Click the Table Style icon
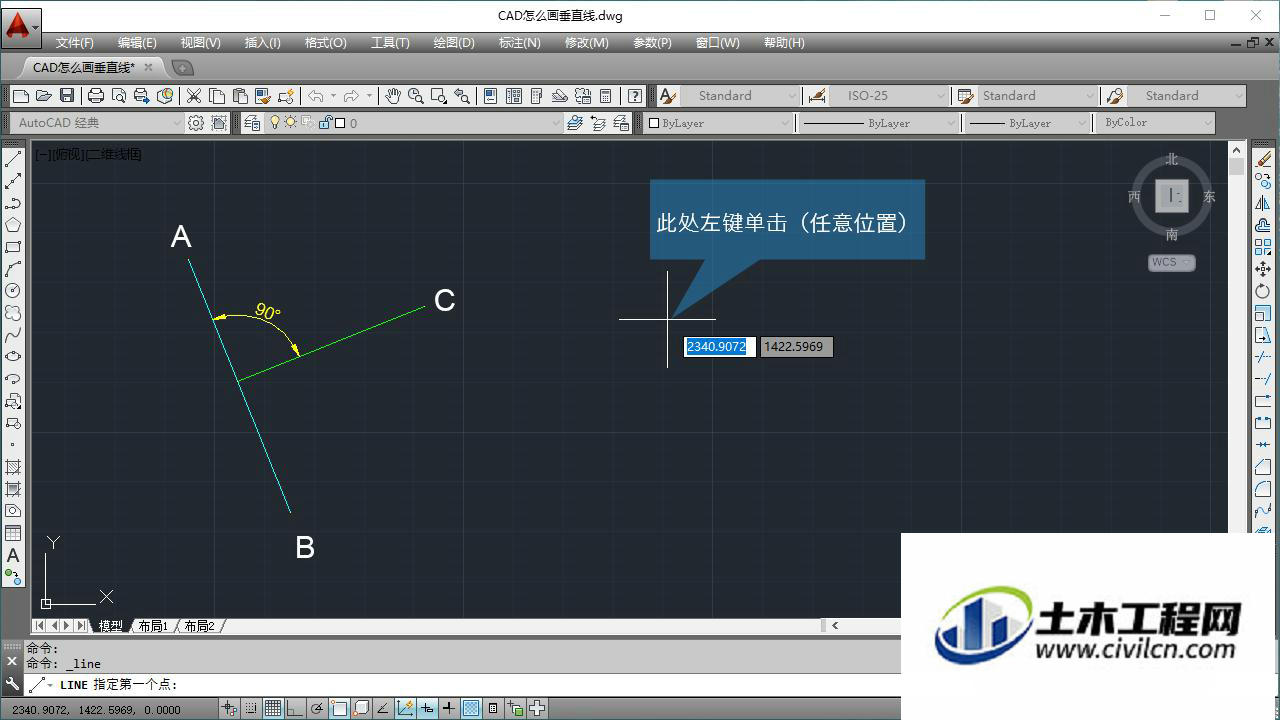Image resolution: width=1280 pixels, height=720 pixels. pyautogui.click(x=966, y=96)
